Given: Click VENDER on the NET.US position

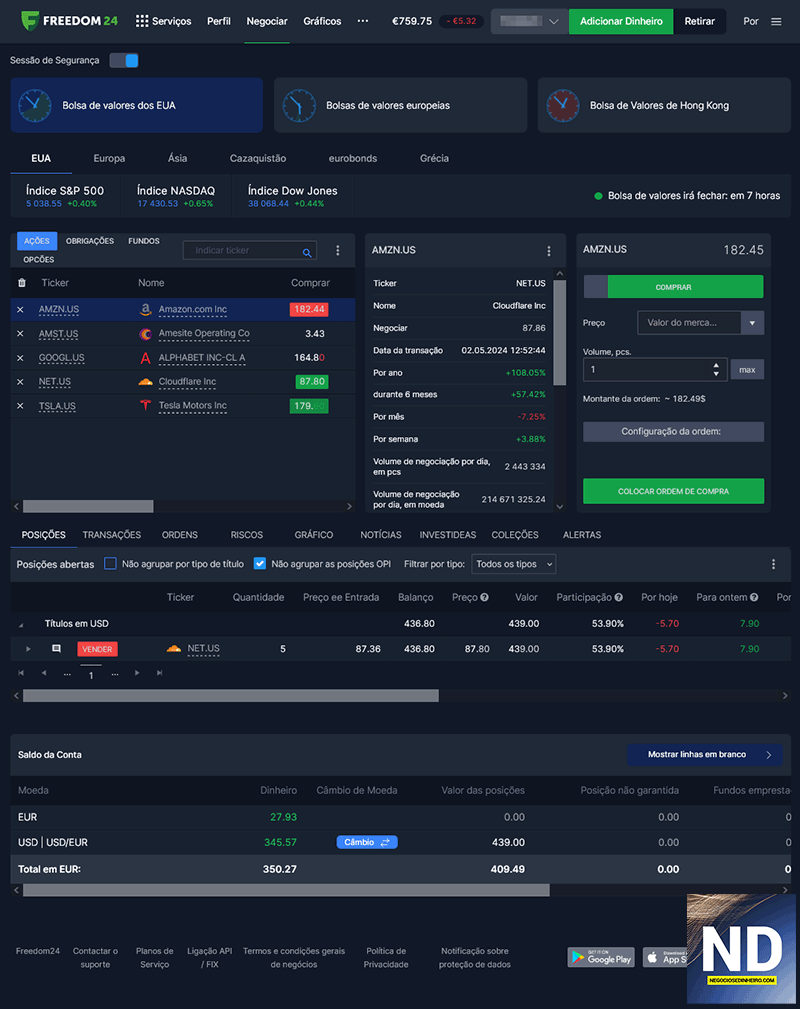Looking at the screenshot, I should 97,649.
